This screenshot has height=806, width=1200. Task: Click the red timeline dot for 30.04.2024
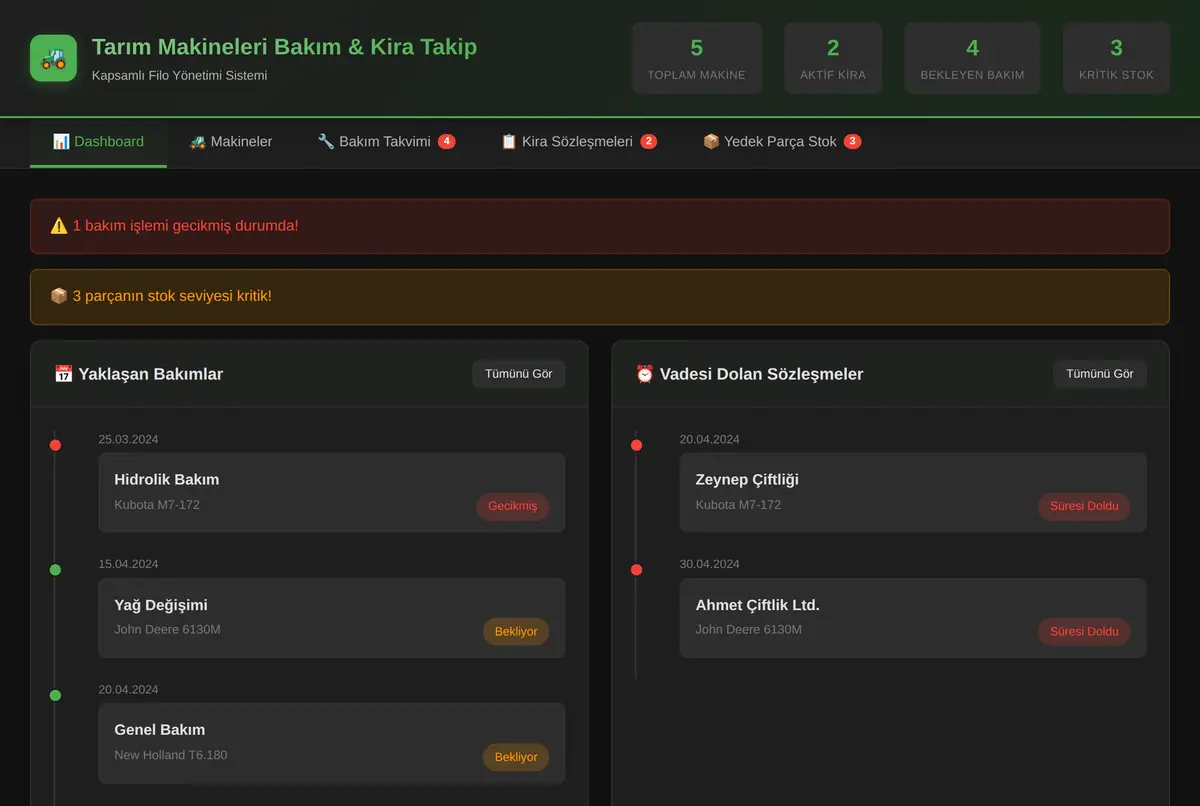click(636, 570)
